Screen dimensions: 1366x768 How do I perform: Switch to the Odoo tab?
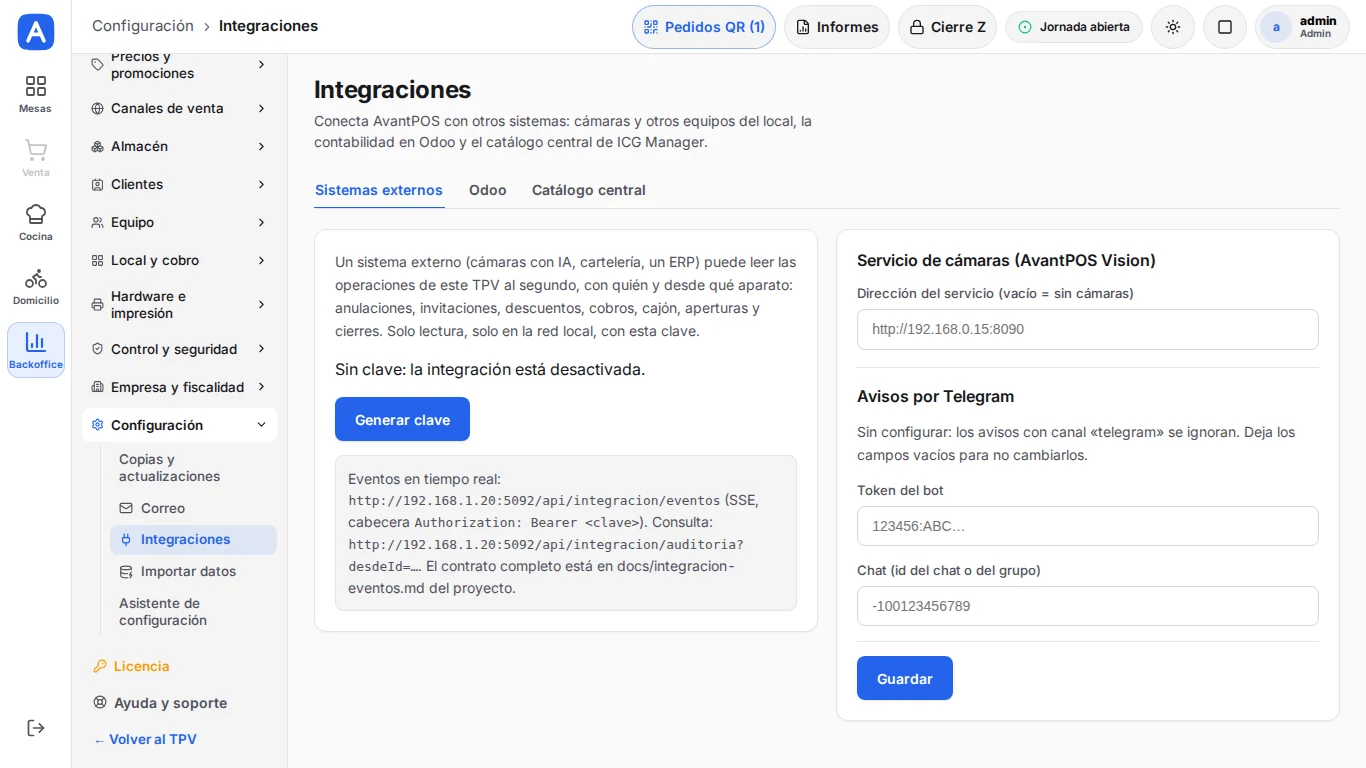pos(488,190)
